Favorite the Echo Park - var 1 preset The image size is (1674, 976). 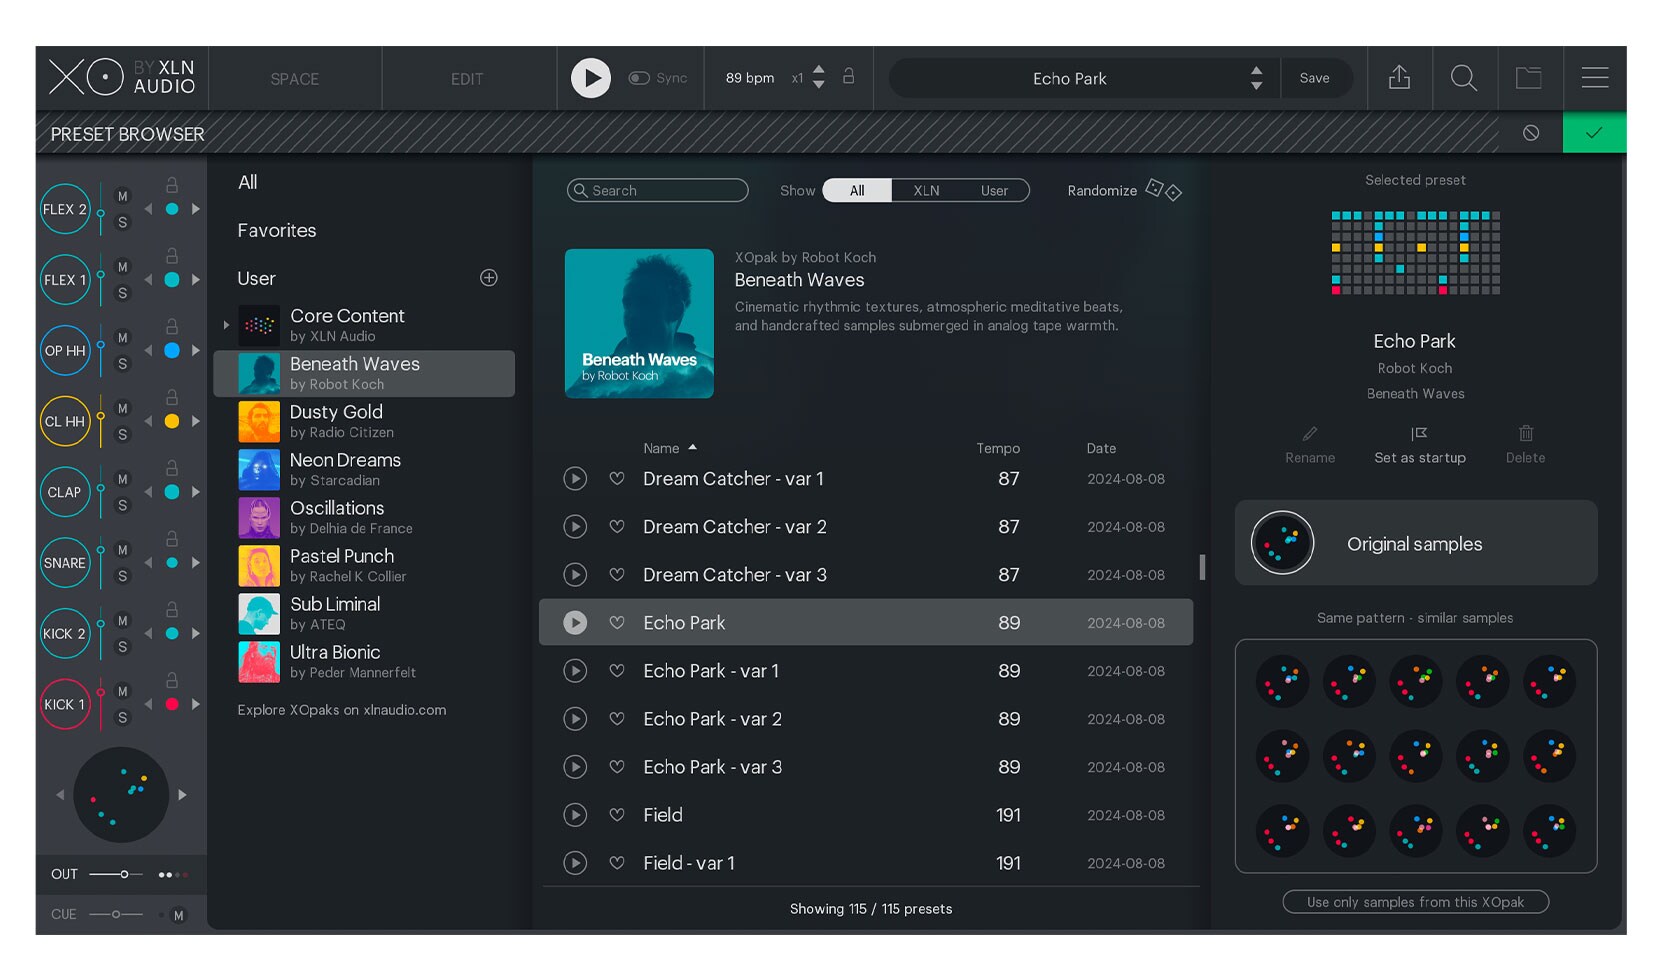617,671
